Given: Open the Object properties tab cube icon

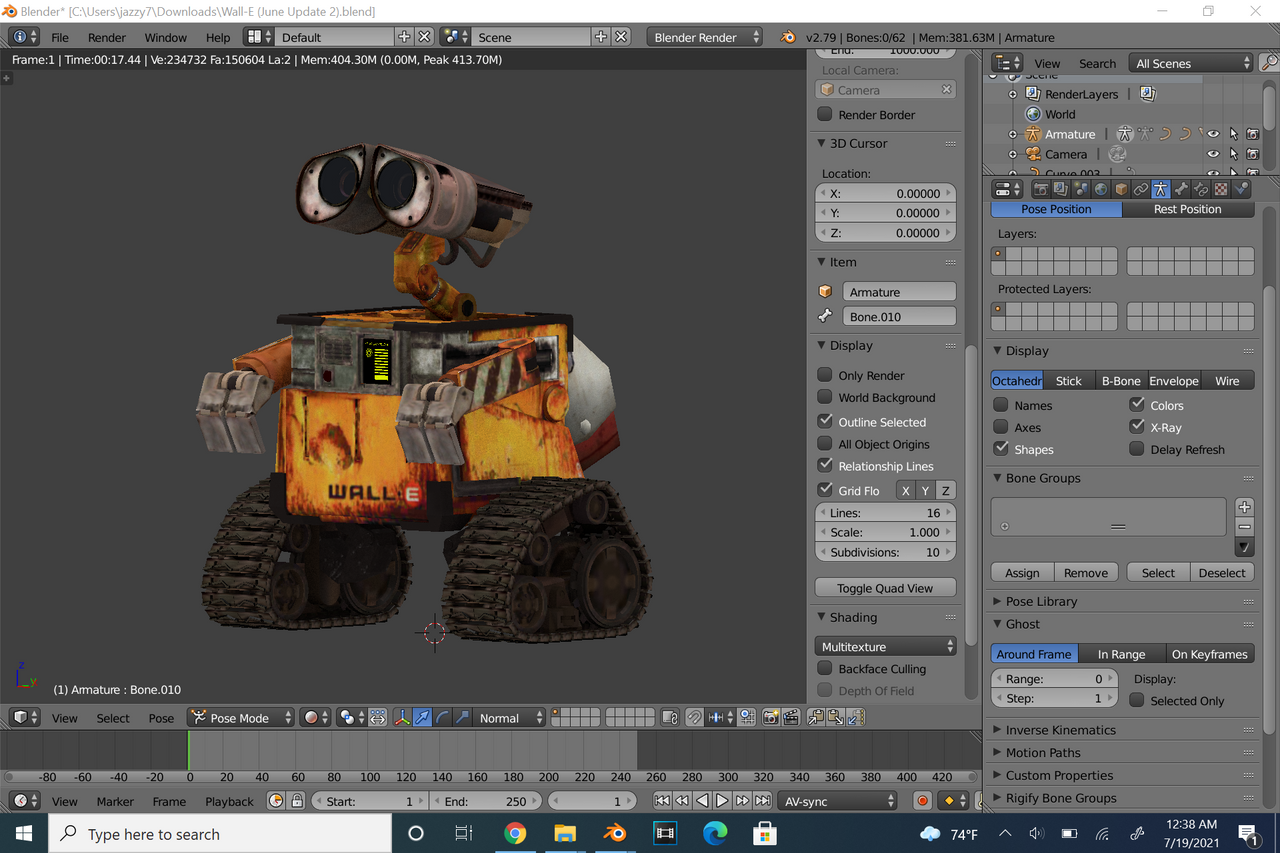Looking at the screenshot, I should tap(1121, 188).
